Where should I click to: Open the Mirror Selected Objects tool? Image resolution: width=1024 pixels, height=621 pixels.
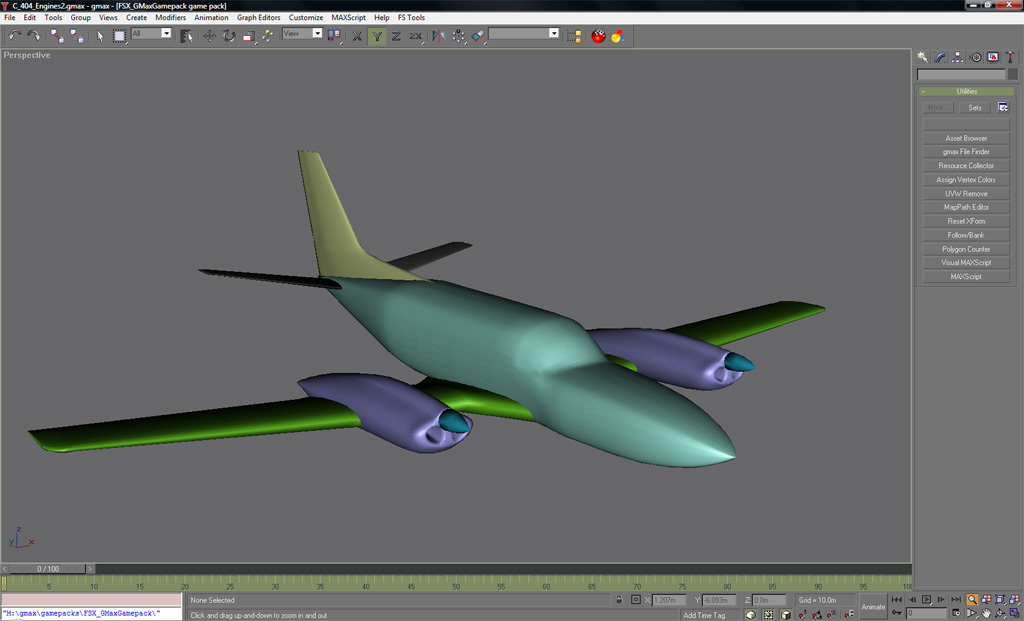pos(438,36)
